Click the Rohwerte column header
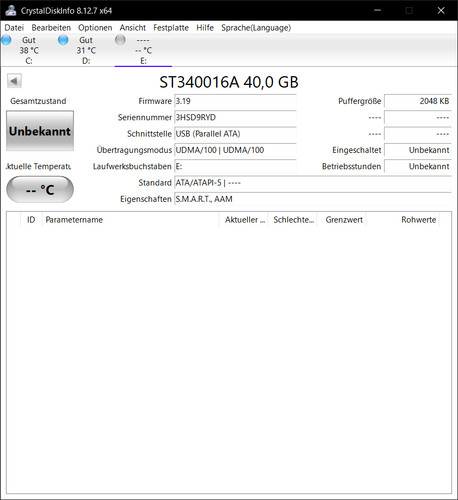Viewport: 458px width, 500px height. [x=403, y=220]
